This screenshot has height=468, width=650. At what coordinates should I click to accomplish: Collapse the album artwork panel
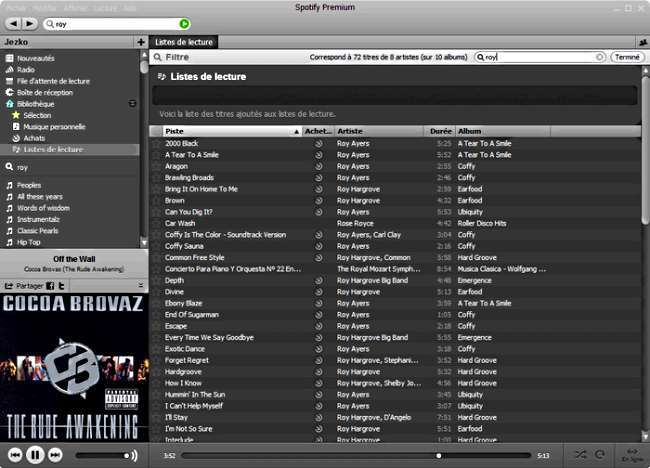click(x=141, y=285)
